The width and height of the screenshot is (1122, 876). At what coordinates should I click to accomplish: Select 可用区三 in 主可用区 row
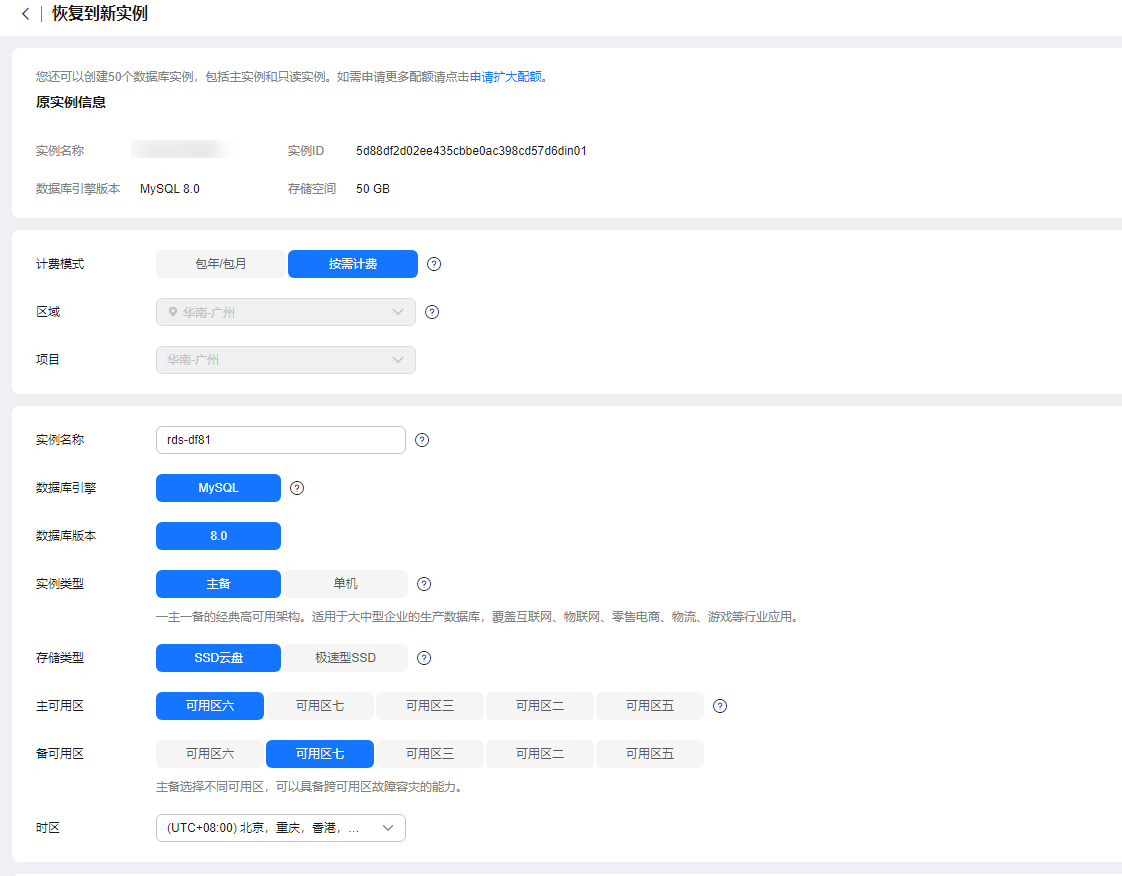[430, 706]
